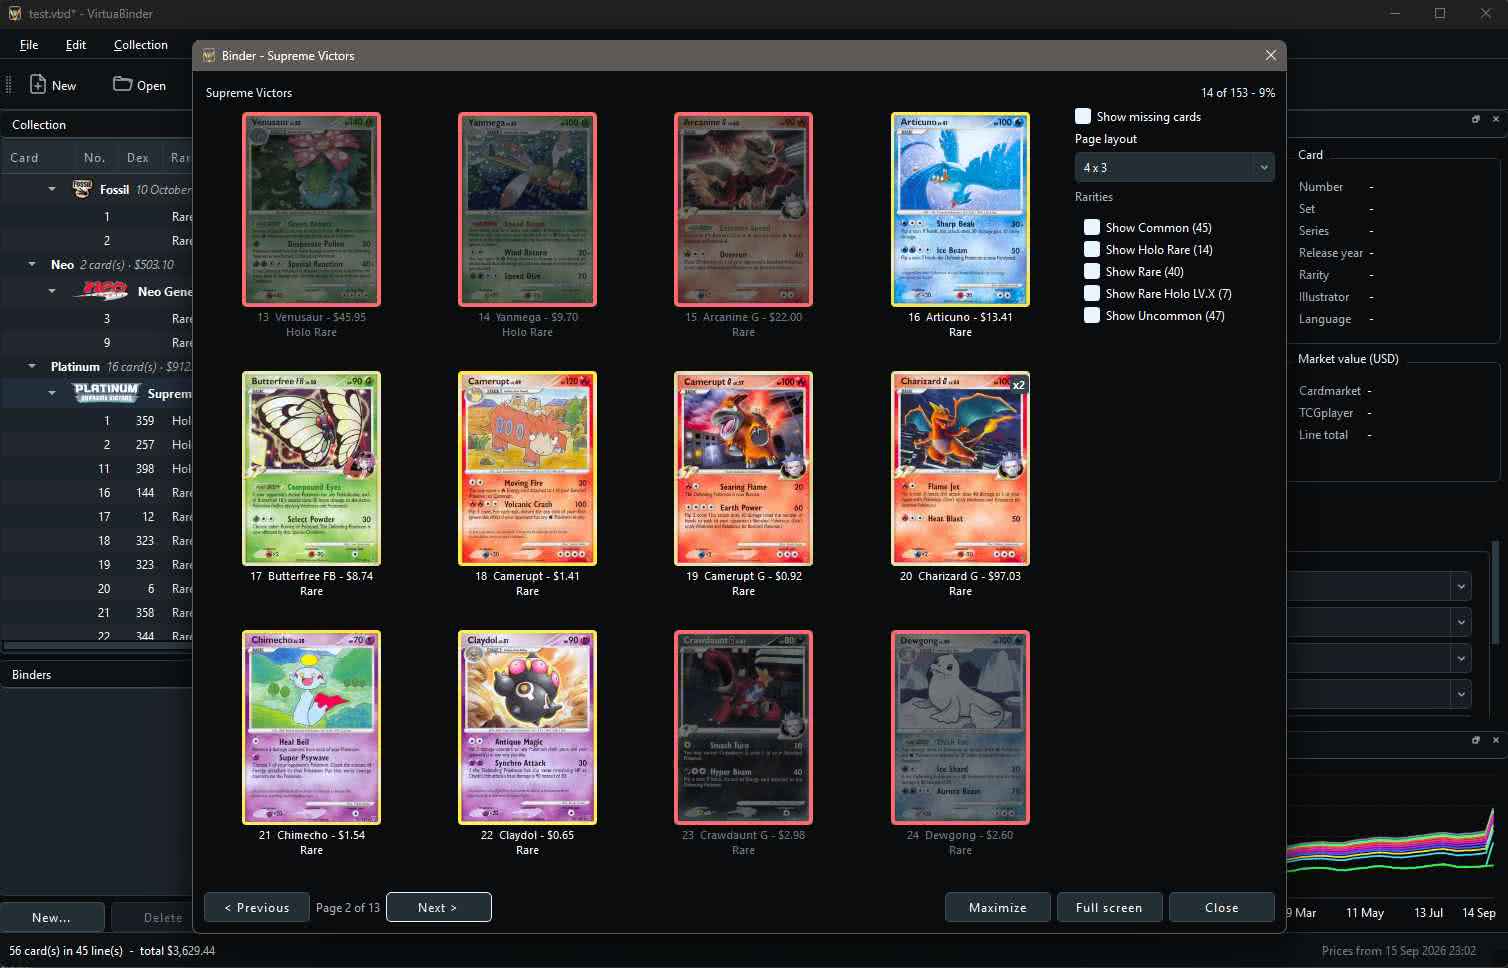The width and height of the screenshot is (1508, 968).
Task: Select the Crawdaunt G card thumbnail
Action: coord(743,727)
